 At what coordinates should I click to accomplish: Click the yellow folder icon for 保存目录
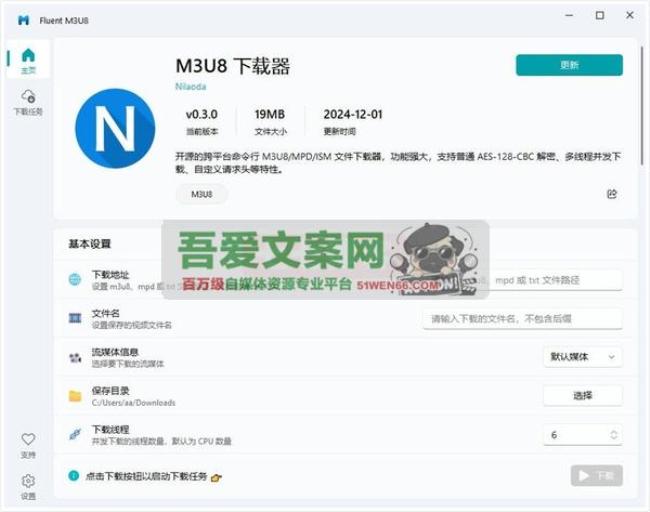pos(75,396)
